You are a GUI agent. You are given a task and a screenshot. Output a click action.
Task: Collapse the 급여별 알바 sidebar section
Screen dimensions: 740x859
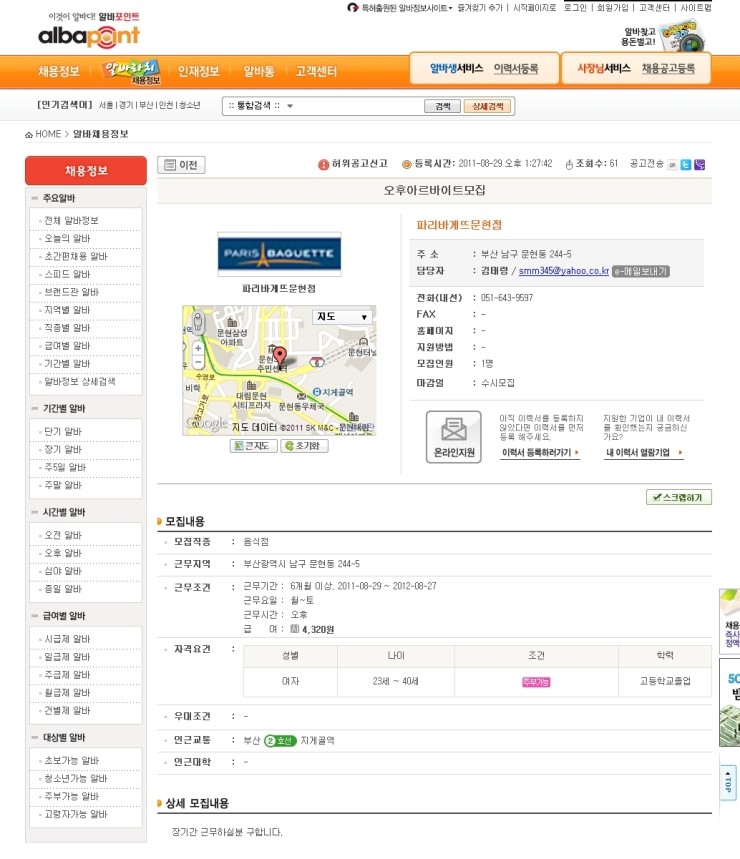(35, 616)
